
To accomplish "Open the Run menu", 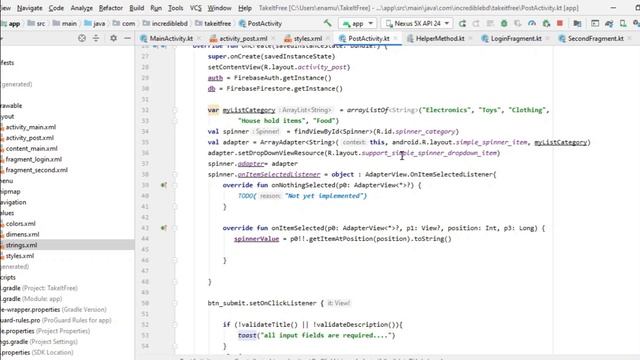I will click(x=156, y=8).
